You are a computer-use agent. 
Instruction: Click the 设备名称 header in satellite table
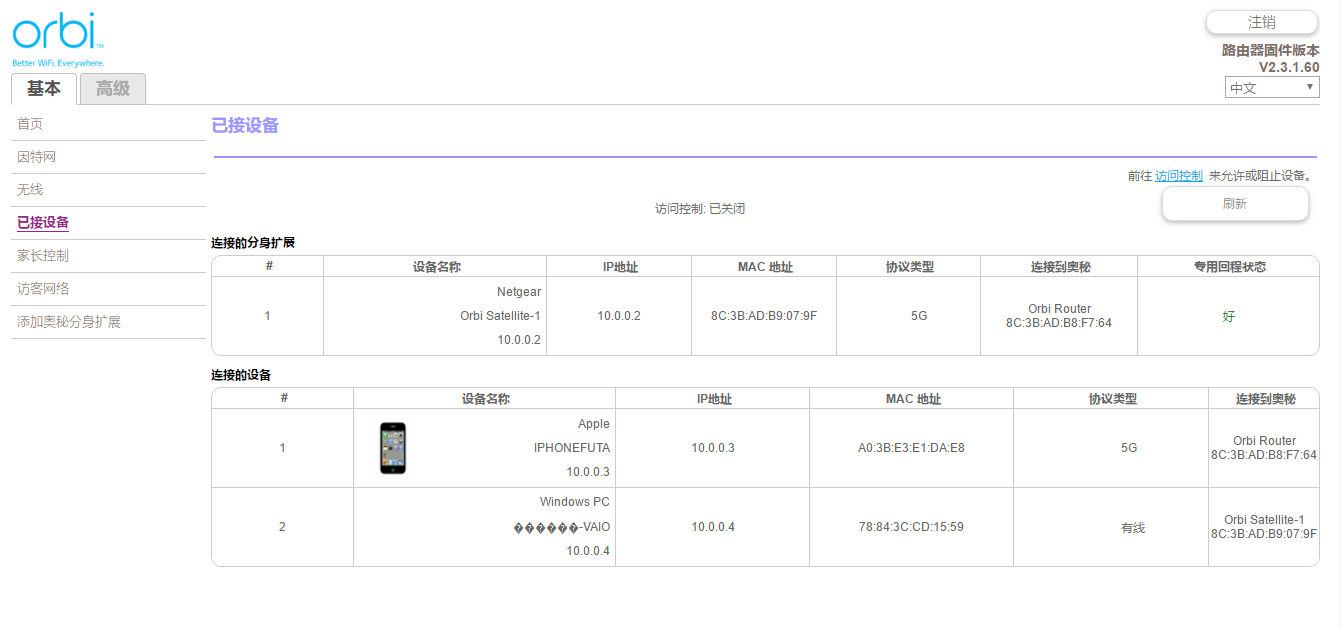(436, 267)
